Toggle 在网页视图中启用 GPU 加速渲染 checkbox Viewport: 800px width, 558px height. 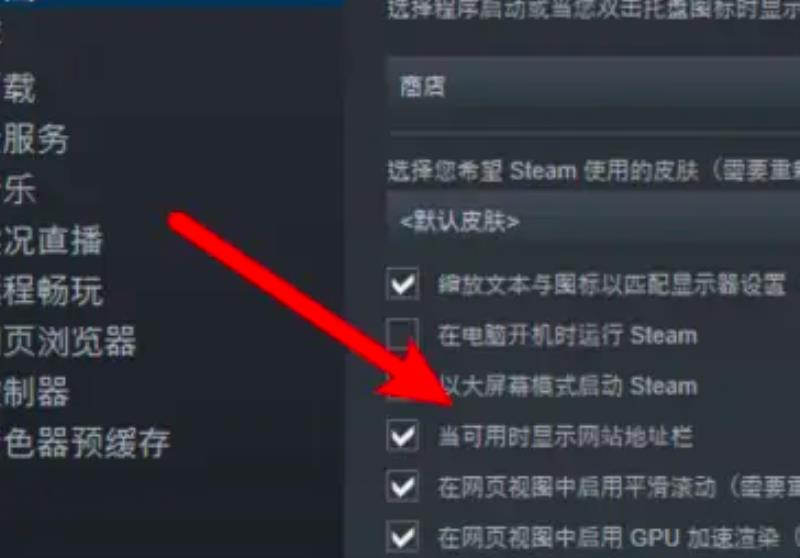point(403,537)
